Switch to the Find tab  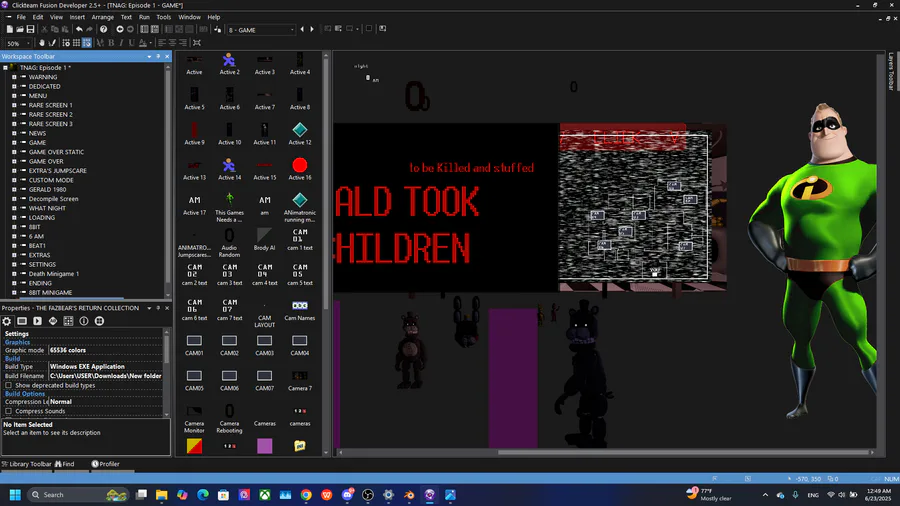point(65,464)
